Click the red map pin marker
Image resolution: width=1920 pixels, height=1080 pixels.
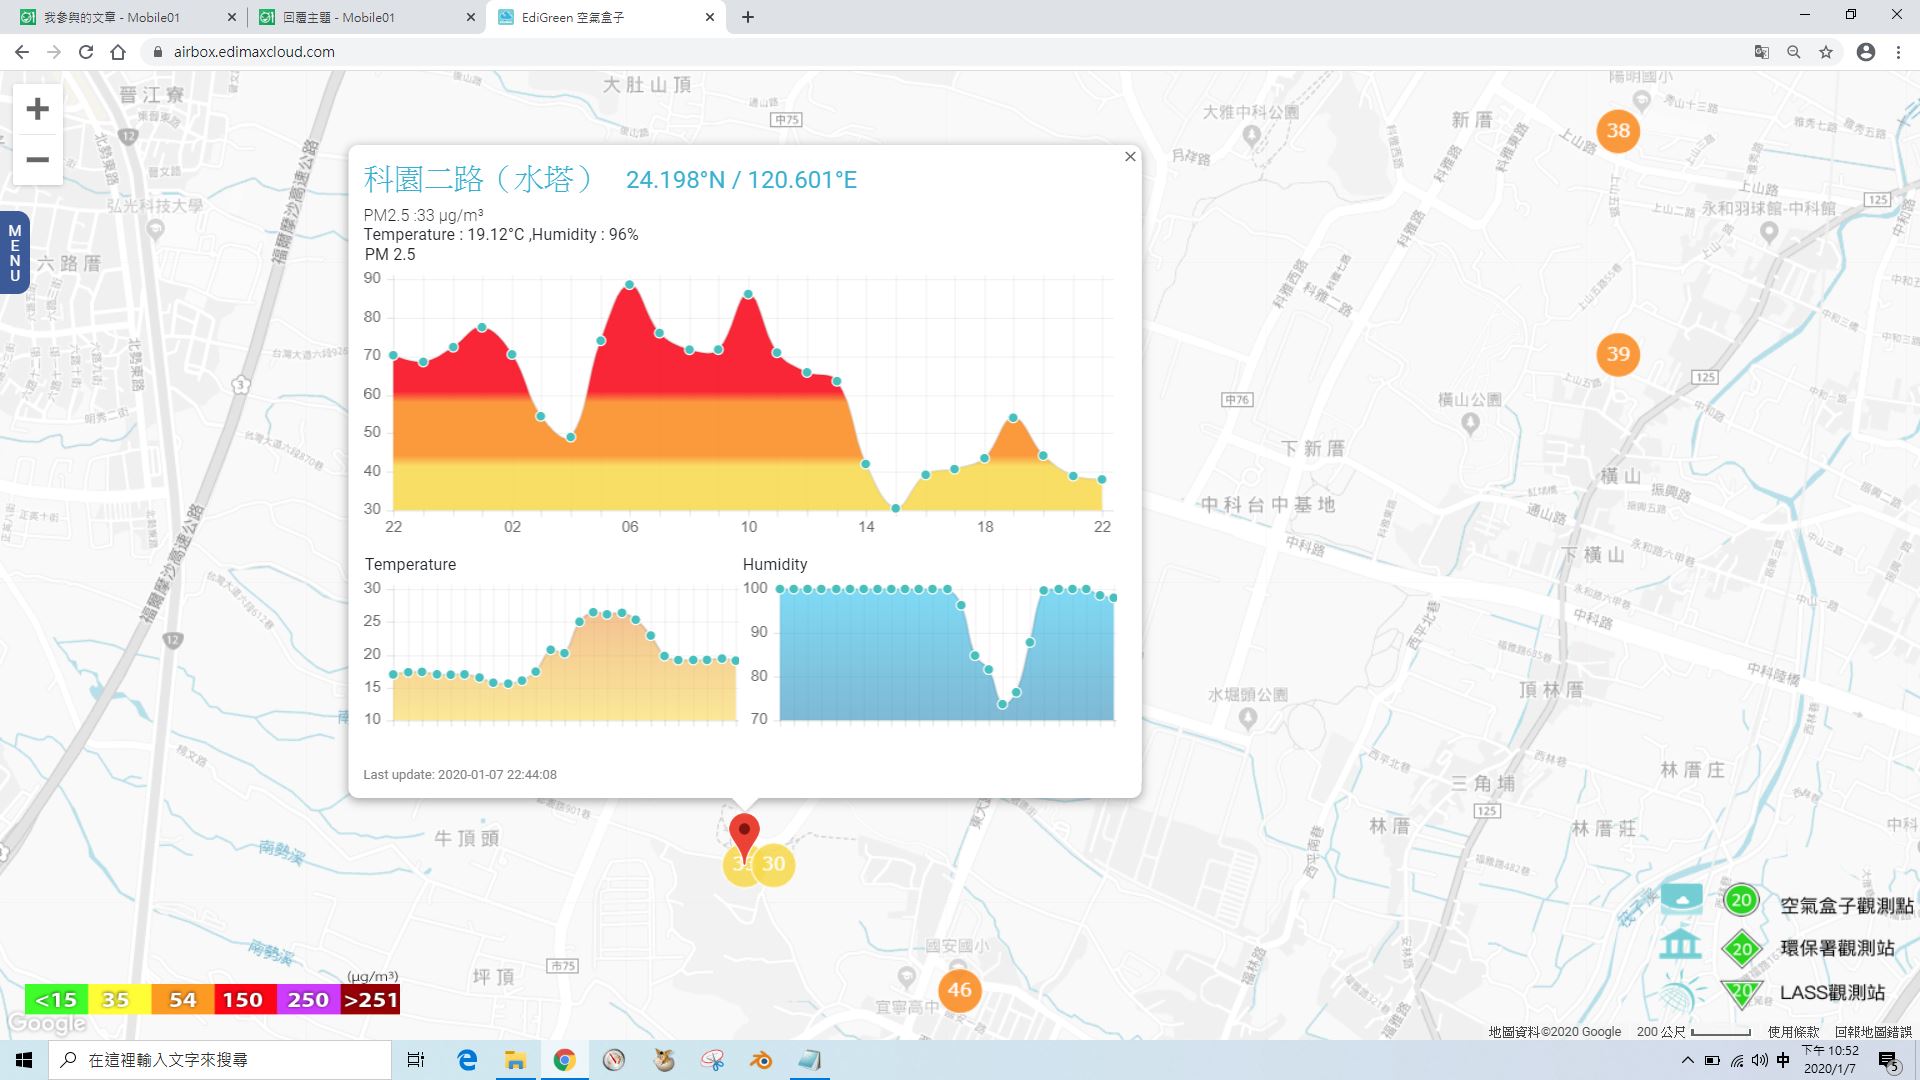coord(744,836)
